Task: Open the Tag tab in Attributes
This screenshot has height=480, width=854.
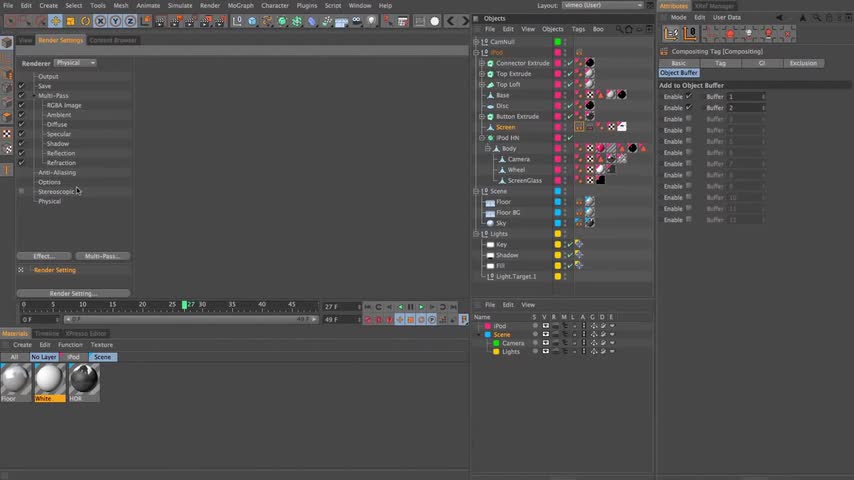Action: (x=720, y=63)
